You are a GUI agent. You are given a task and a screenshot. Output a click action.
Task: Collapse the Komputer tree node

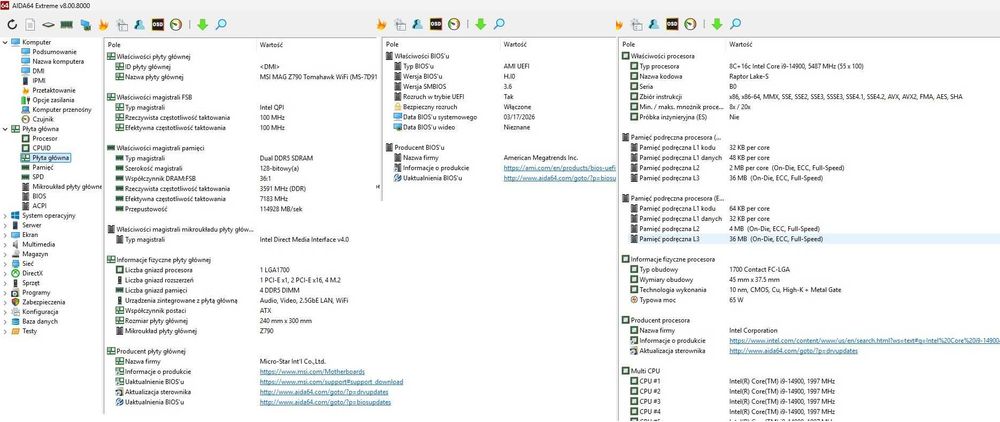6,42
